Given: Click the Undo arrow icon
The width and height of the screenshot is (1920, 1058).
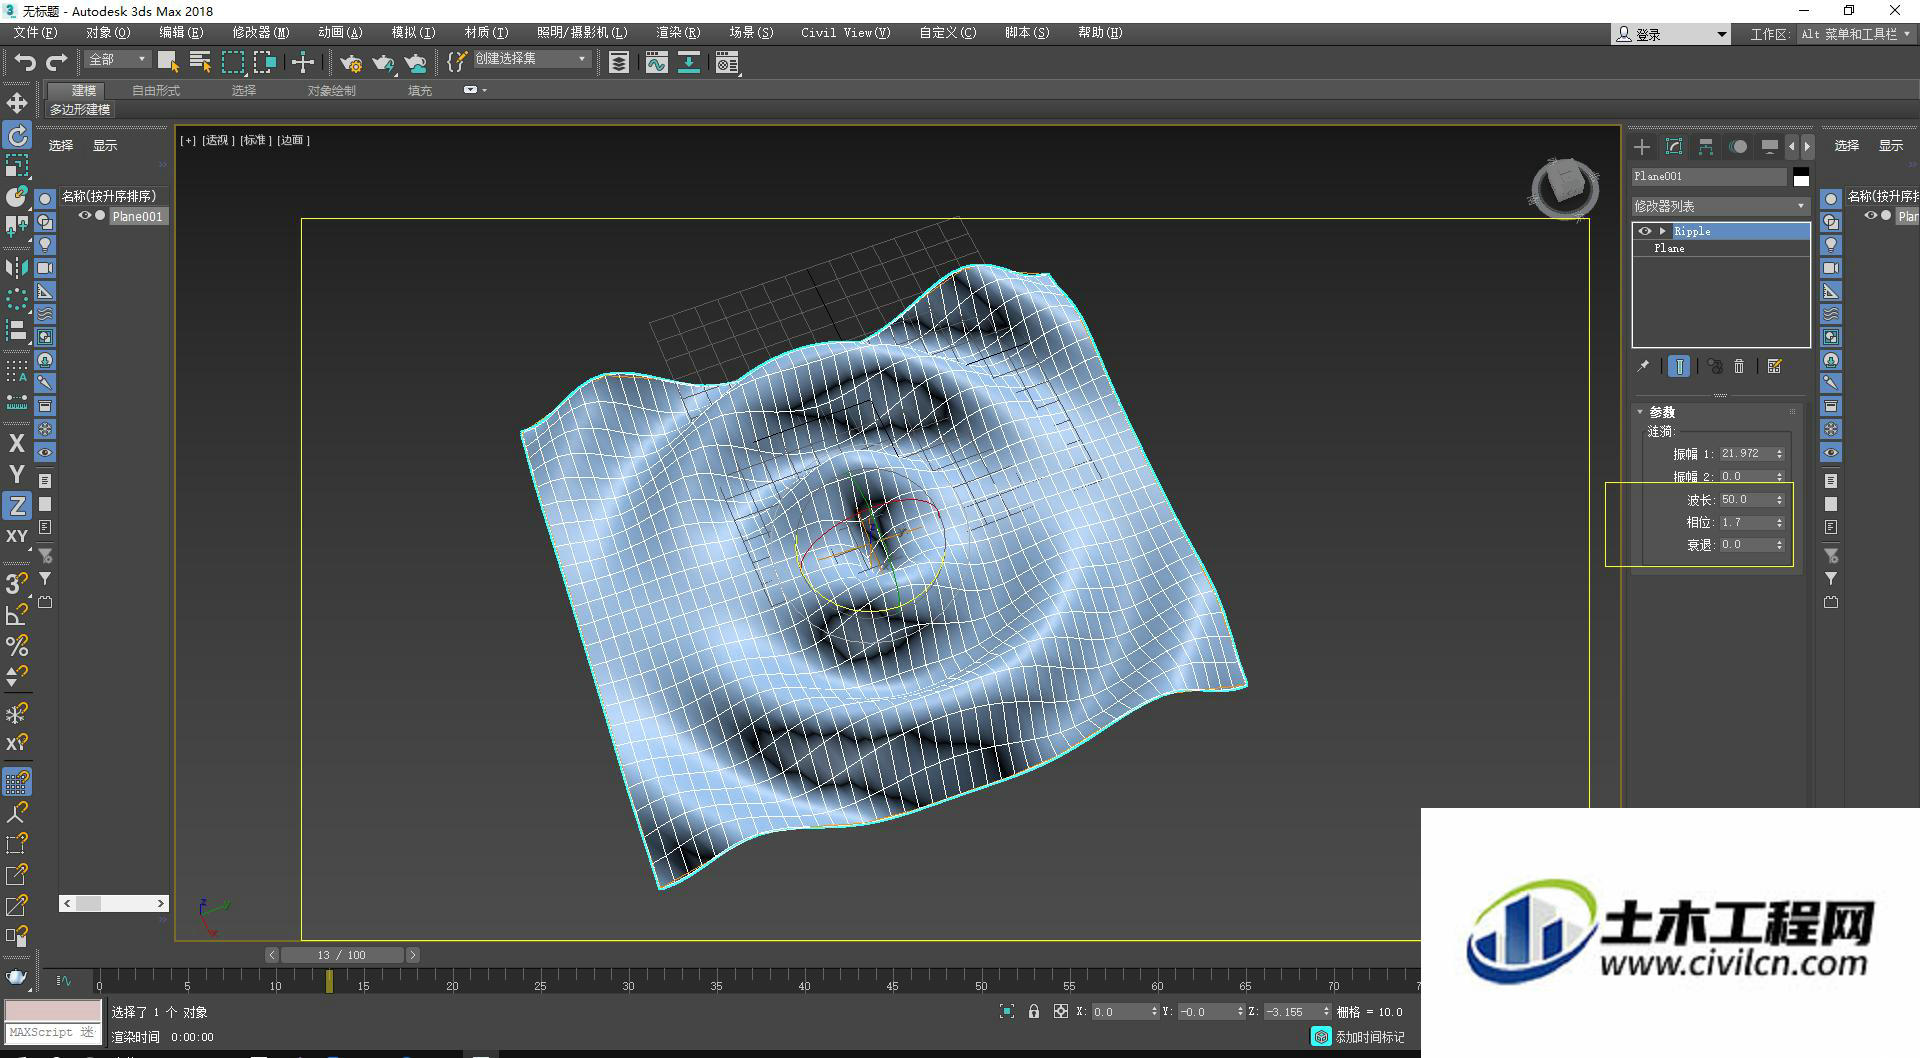Looking at the screenshot, I should [25, 63].
